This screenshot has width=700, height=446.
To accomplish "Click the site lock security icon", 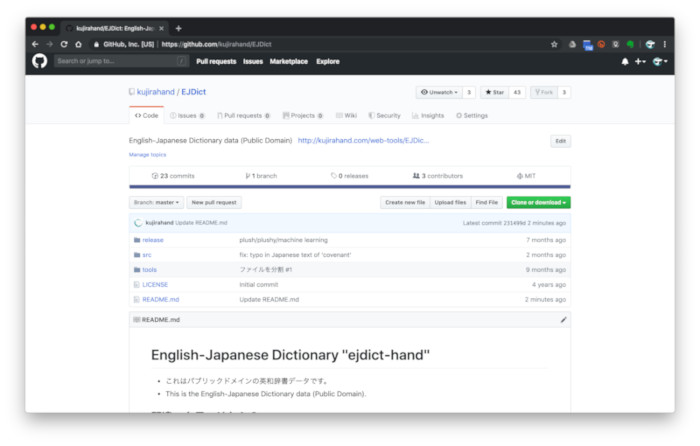I will coord(96,44).
